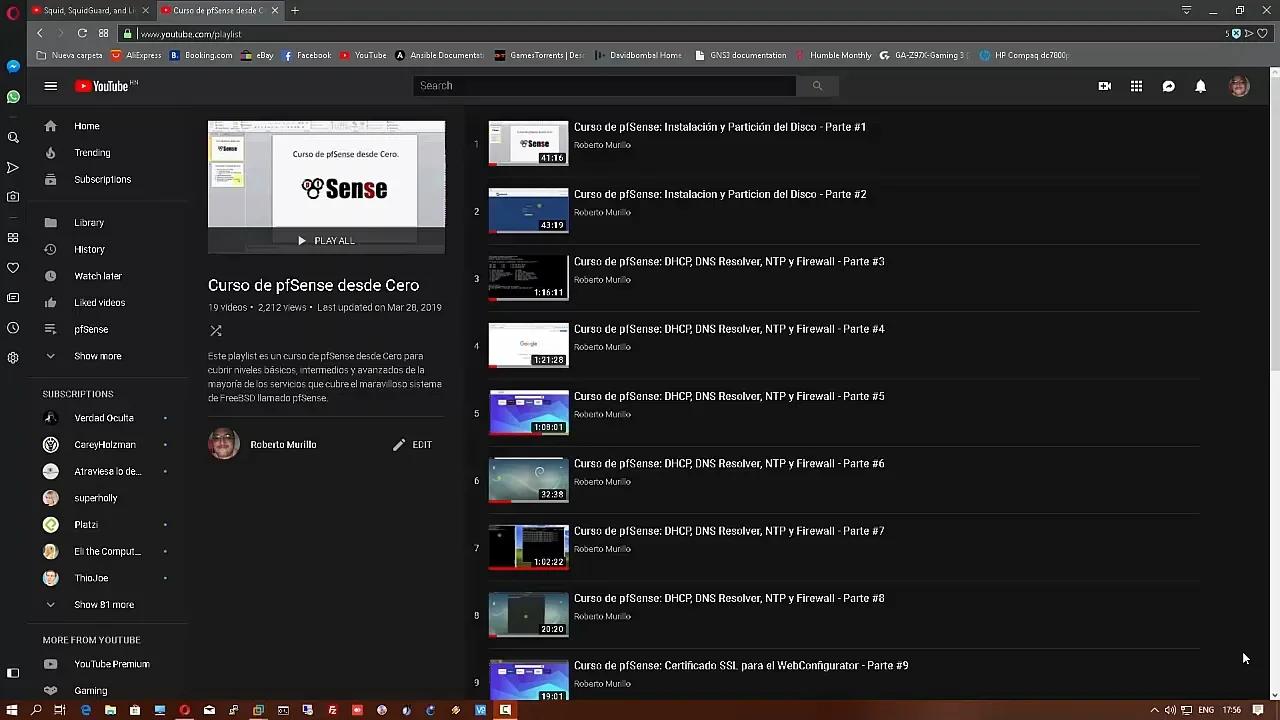This screenshot has height=720, width=1280.
Task: Open the History sidebar item
Action: tap(89, 249)
